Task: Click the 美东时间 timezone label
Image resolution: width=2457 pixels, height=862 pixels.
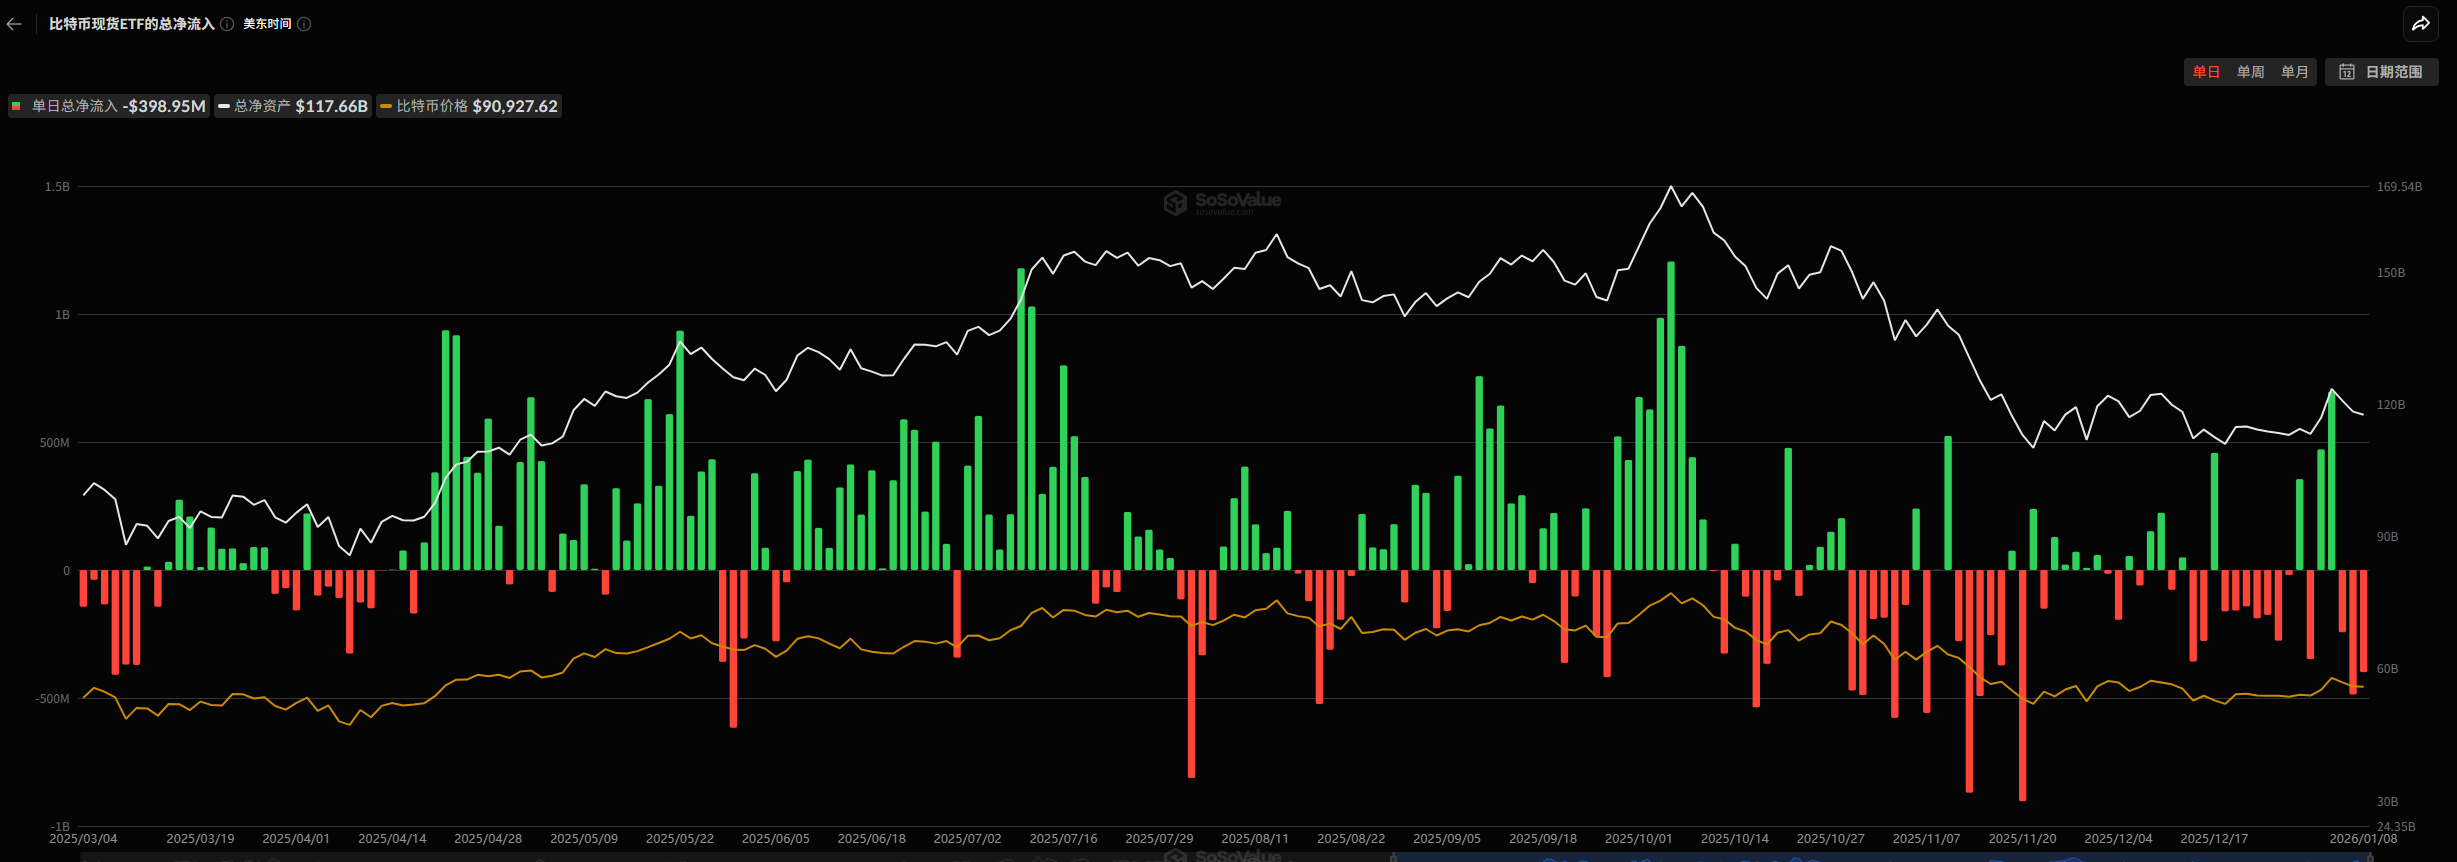Action: pyautogui.click(x=267, y=24)
